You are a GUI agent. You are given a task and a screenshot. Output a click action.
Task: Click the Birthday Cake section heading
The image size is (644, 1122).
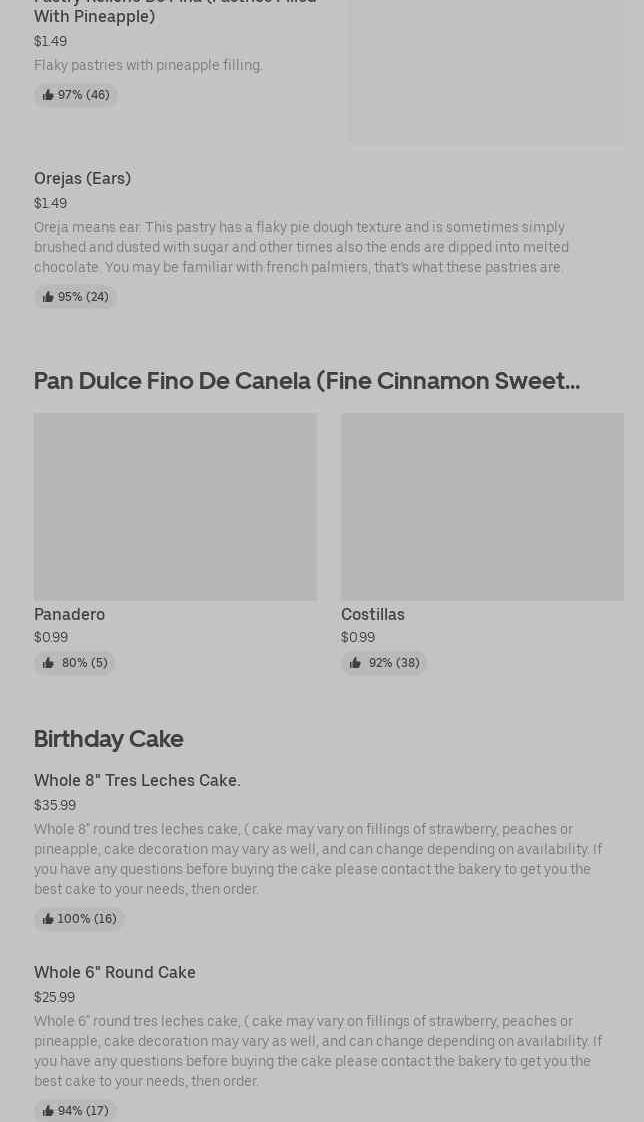[108, 739]
